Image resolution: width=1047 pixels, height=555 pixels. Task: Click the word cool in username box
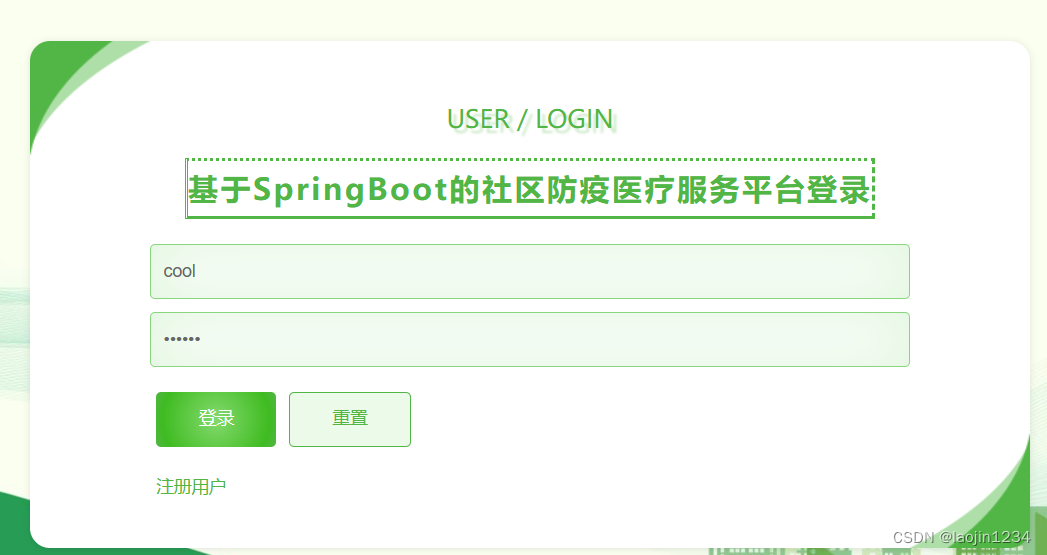coord(180,271)
